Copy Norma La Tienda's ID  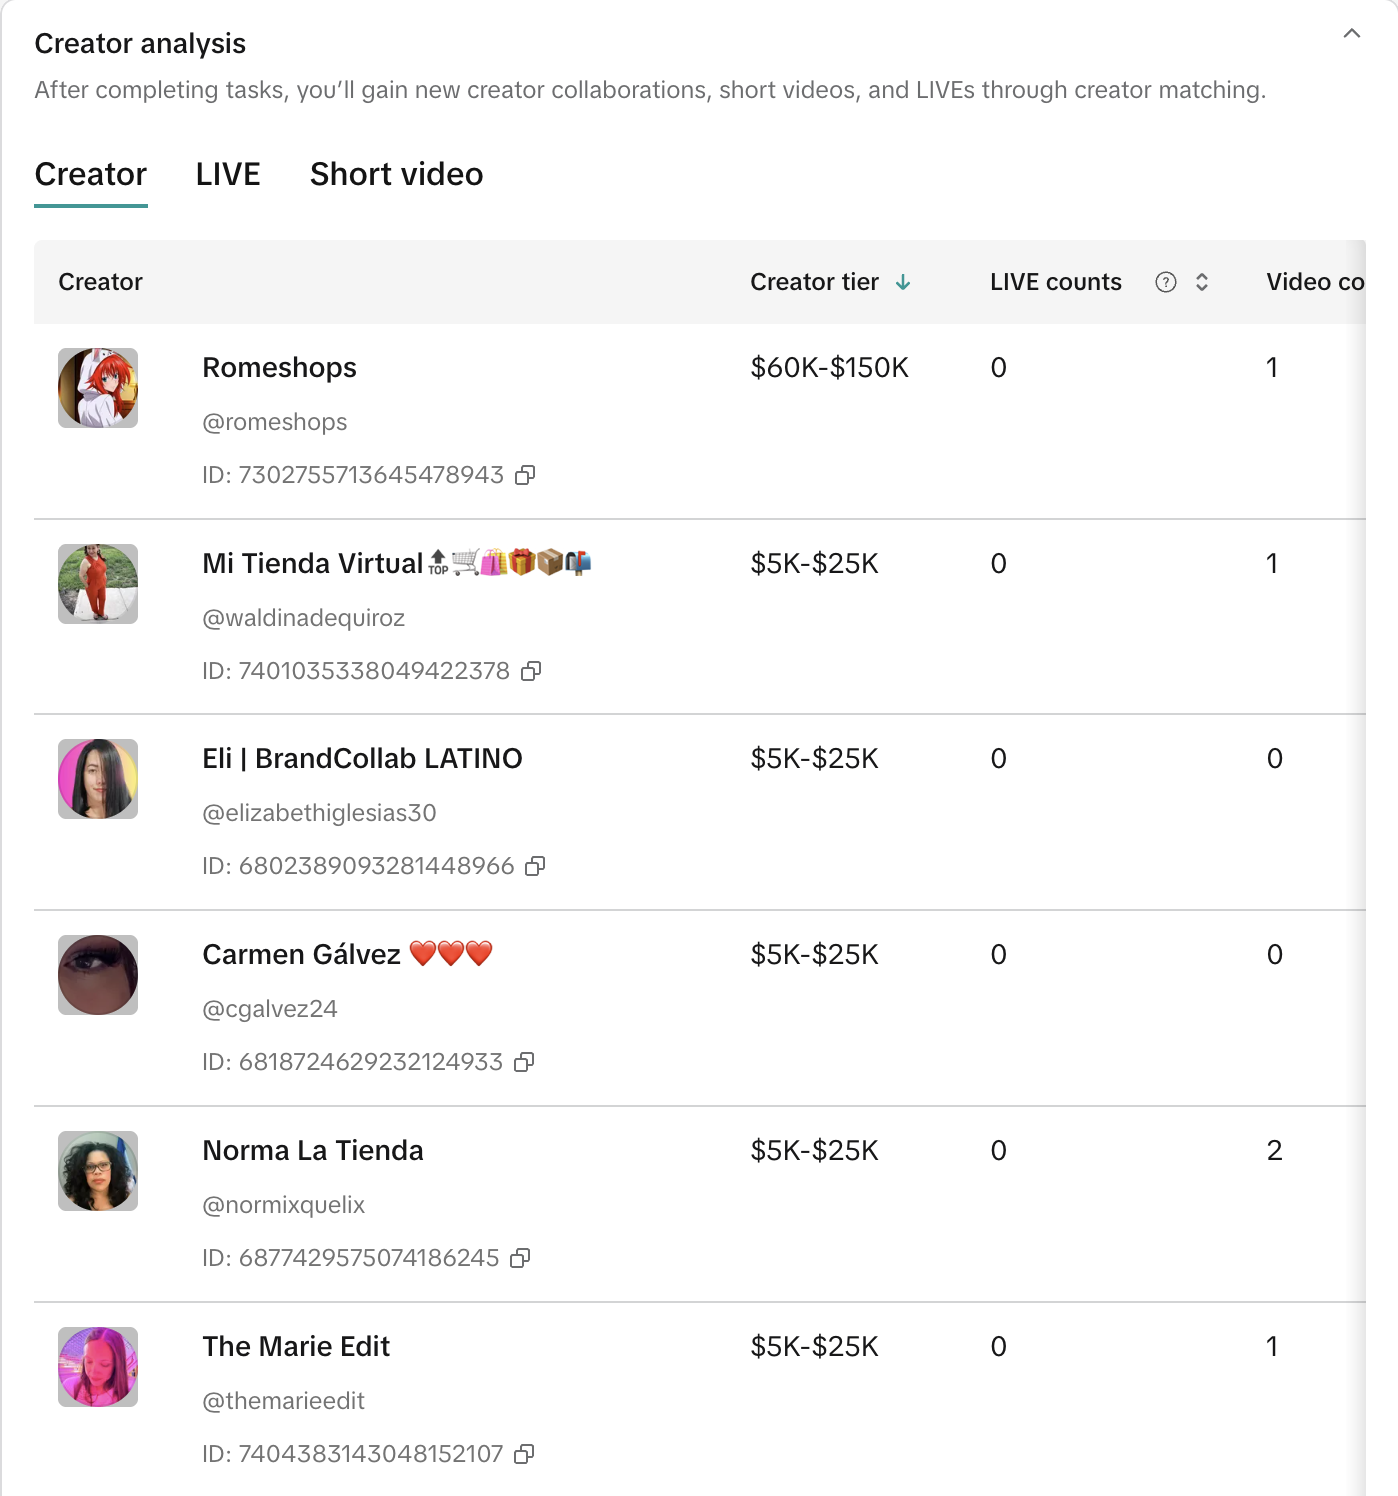pyautogui.click(x=520, y=1258)
